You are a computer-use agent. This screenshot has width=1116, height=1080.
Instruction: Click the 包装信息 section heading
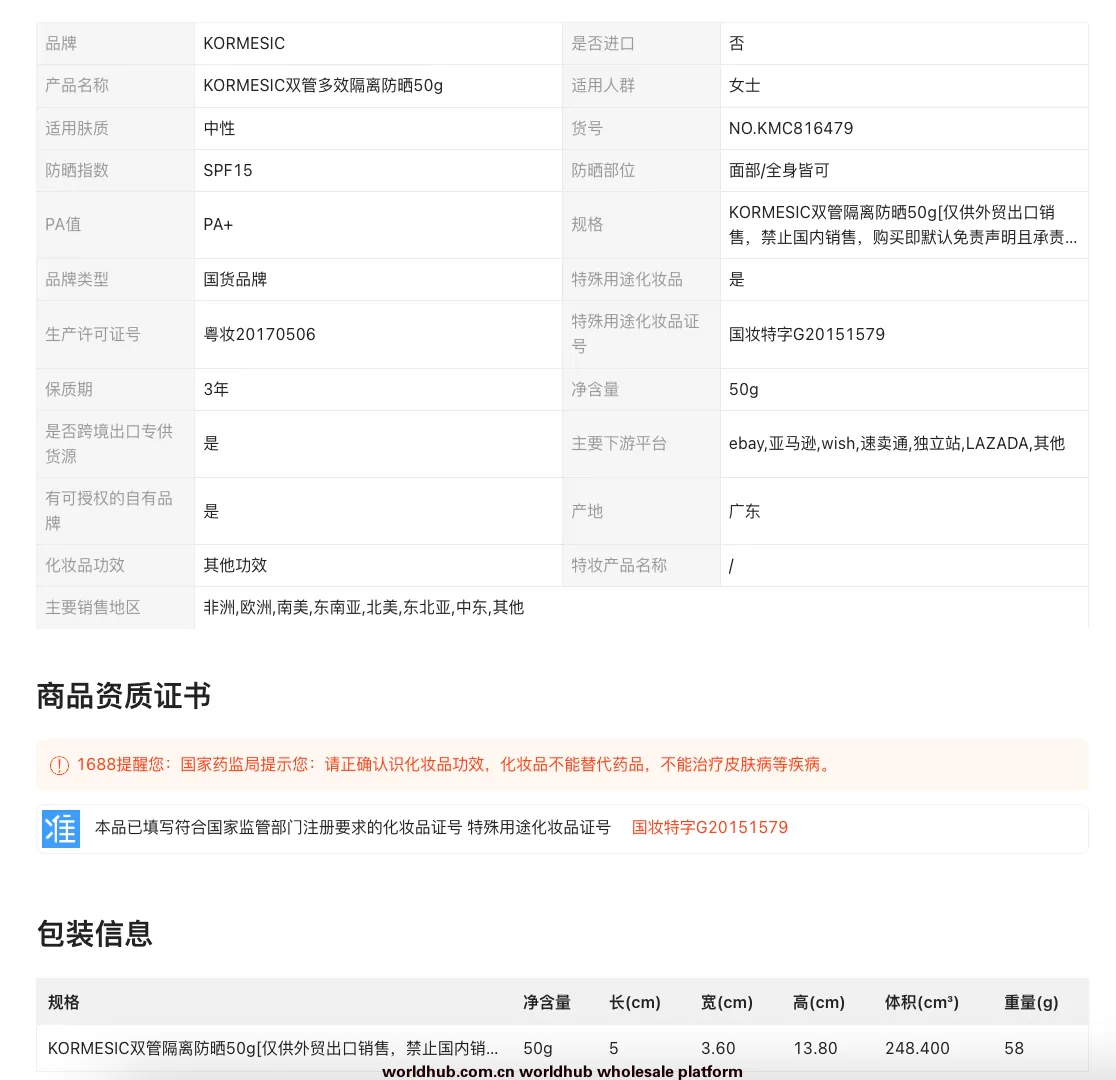tap(95, 934)
